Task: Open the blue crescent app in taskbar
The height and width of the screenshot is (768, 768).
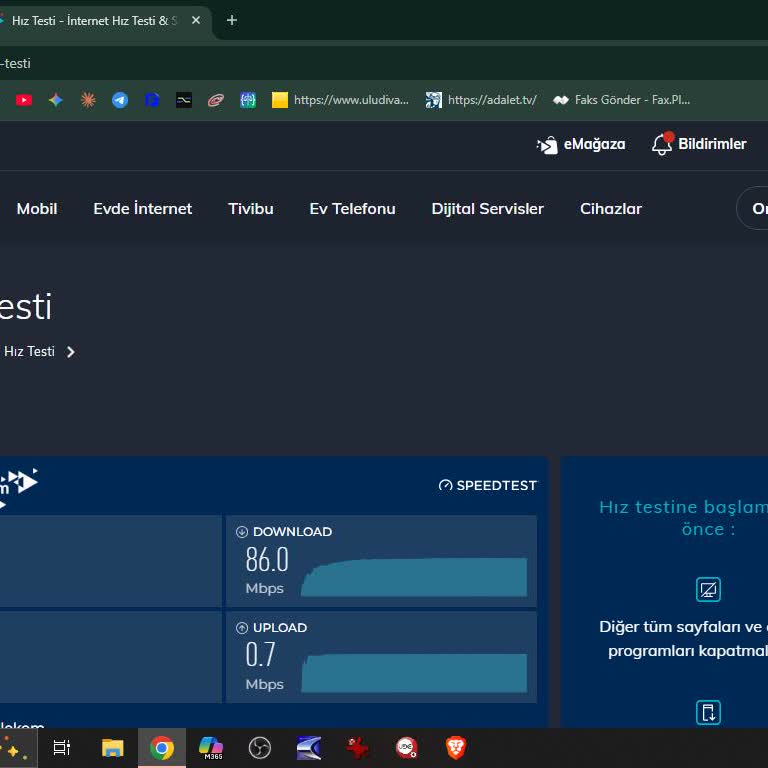Action: tap(309, 748)
